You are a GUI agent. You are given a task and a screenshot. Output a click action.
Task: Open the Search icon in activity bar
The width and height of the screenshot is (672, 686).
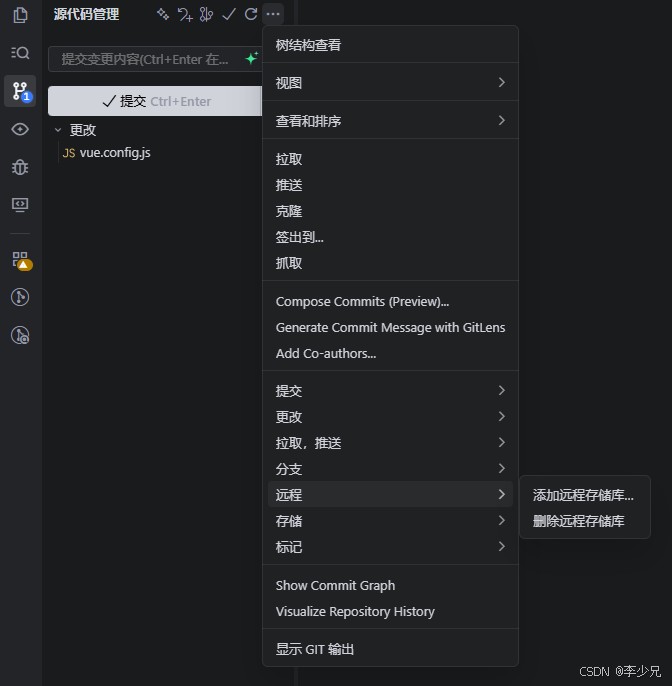pos(20,53)
